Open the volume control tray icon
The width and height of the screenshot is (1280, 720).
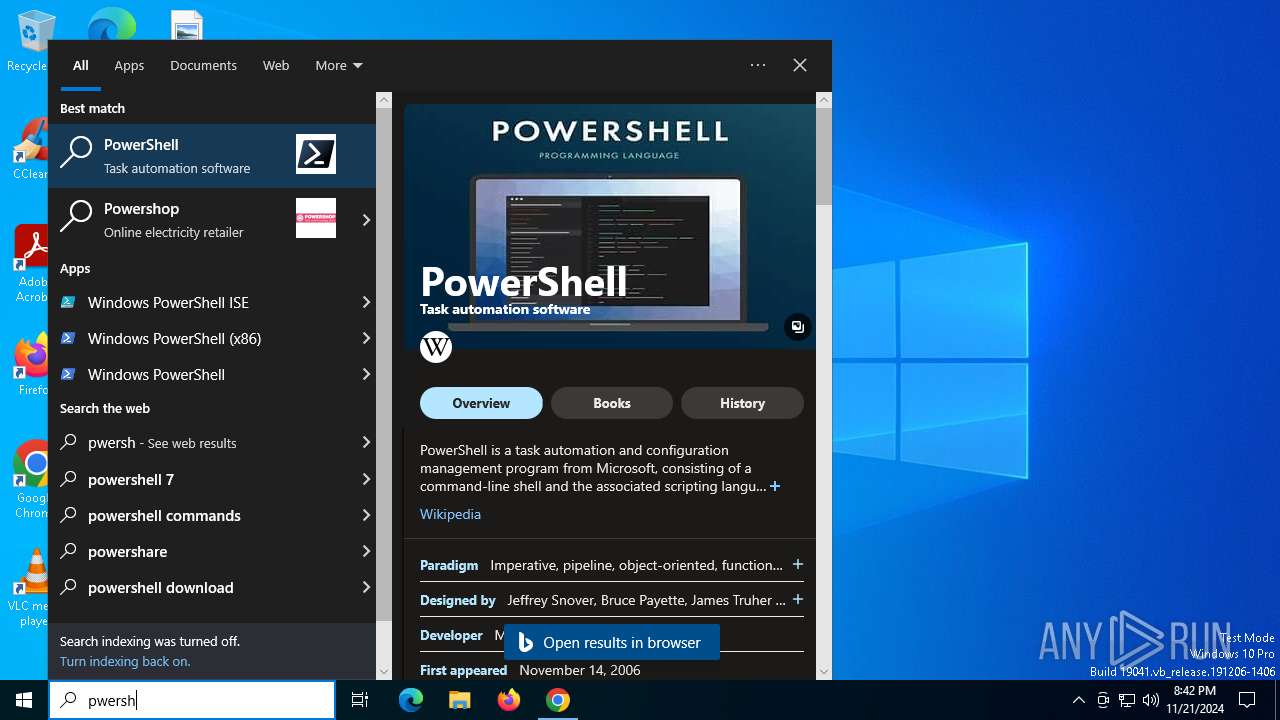pos(1151,700)
